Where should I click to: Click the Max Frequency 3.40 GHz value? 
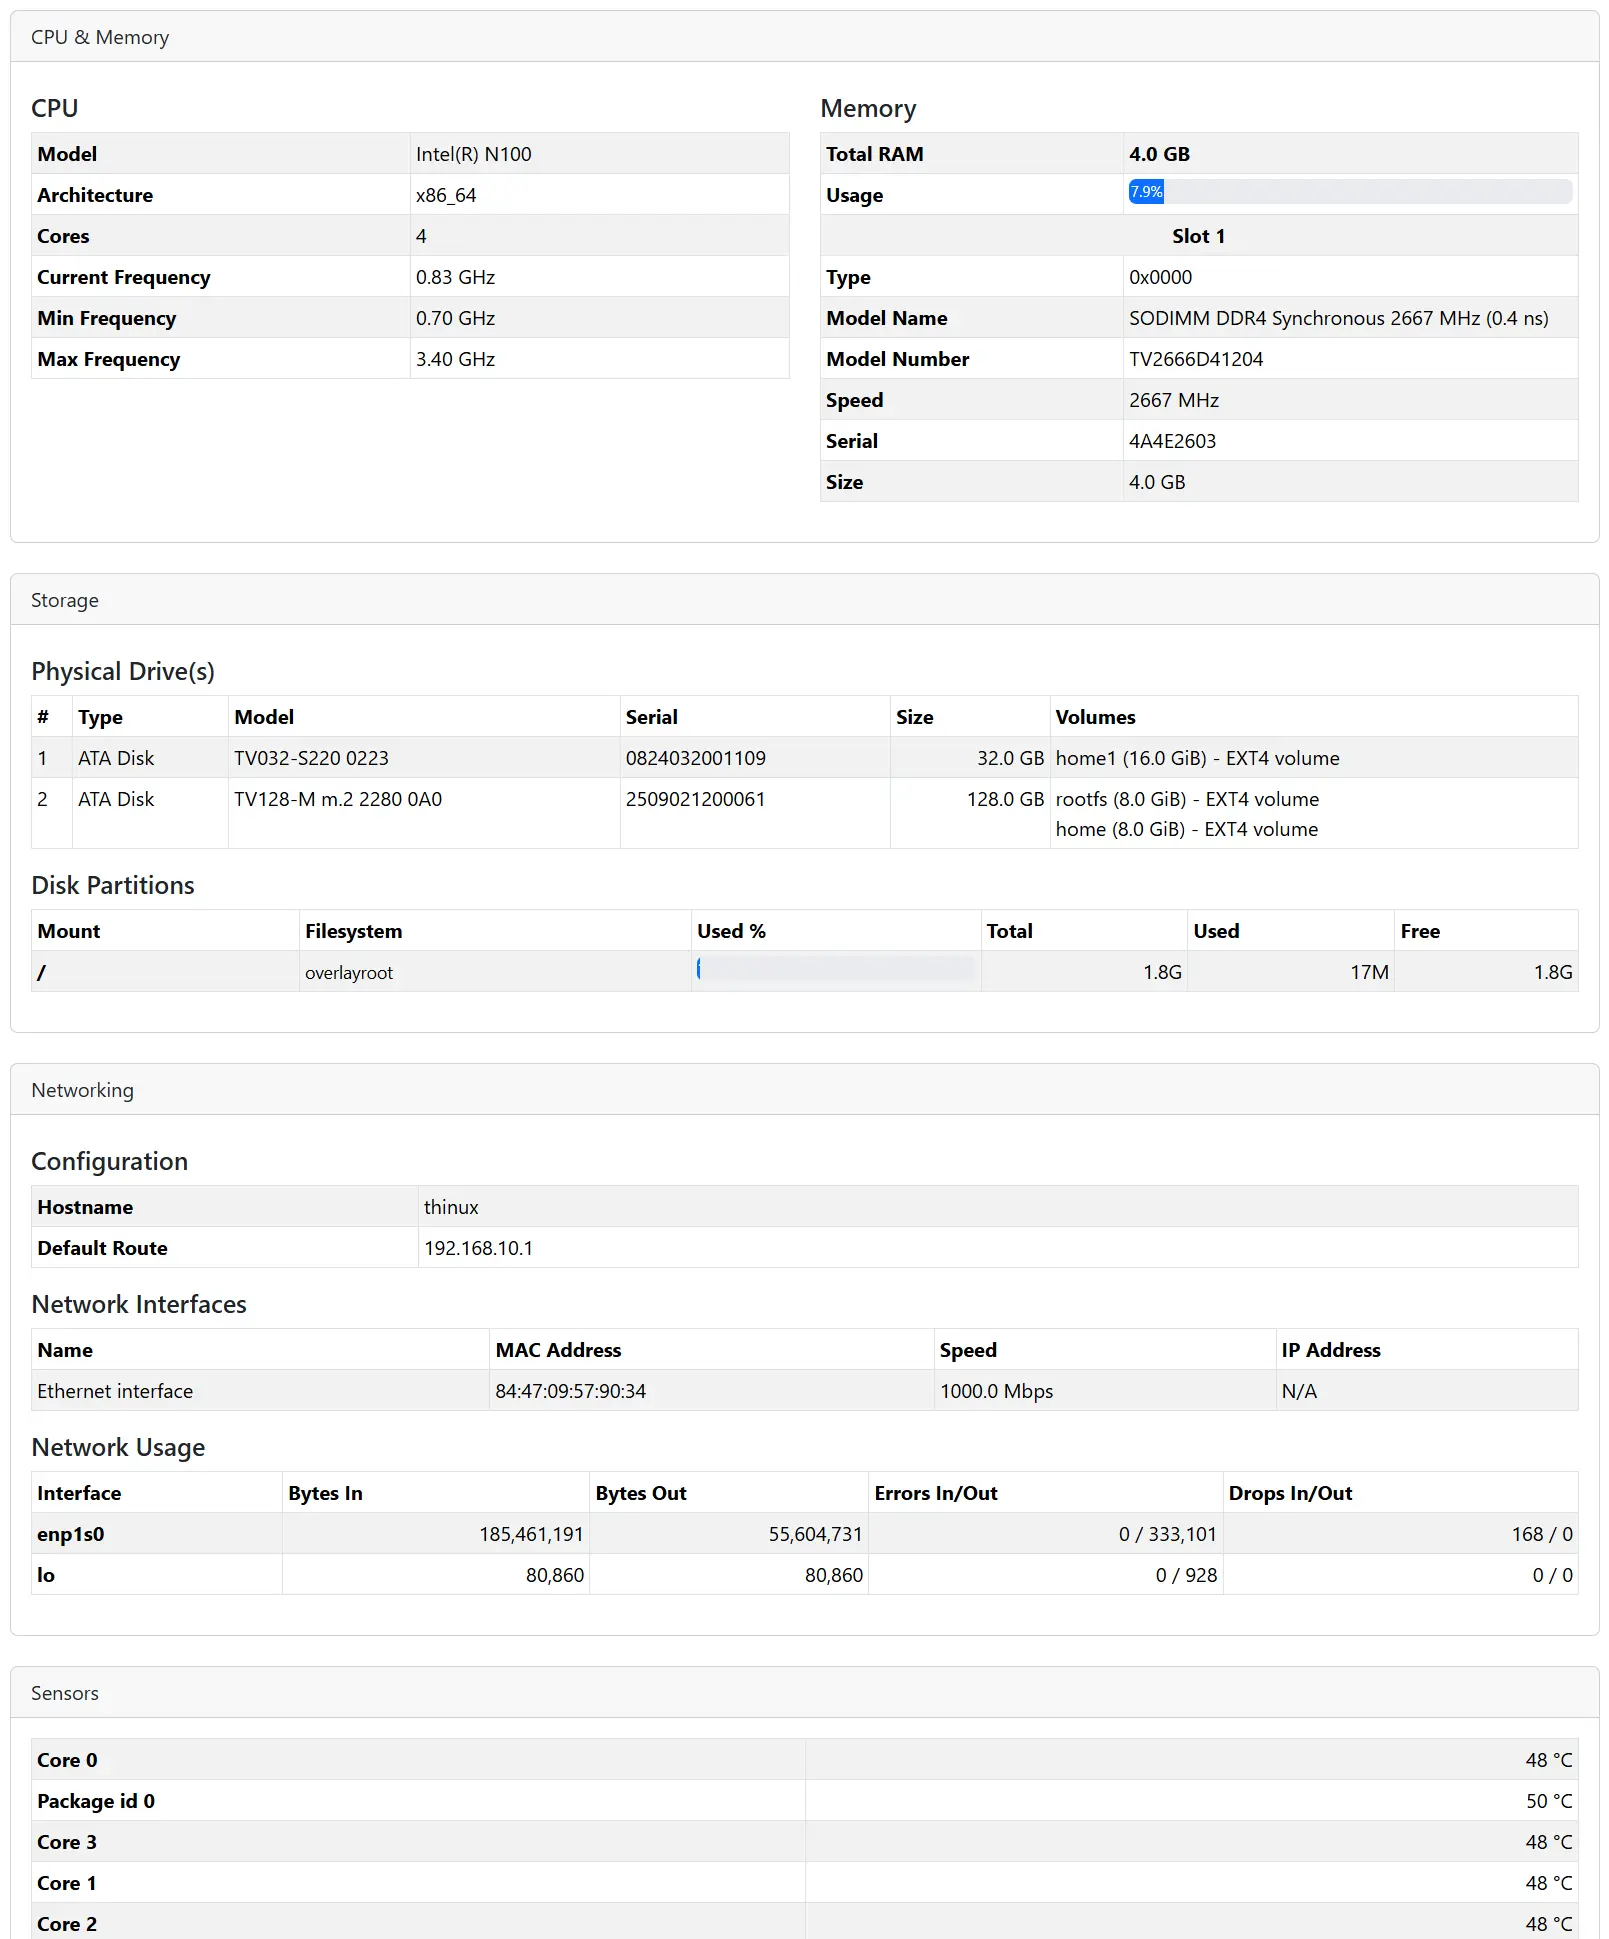pyautogui.click(x=455, y=359)
